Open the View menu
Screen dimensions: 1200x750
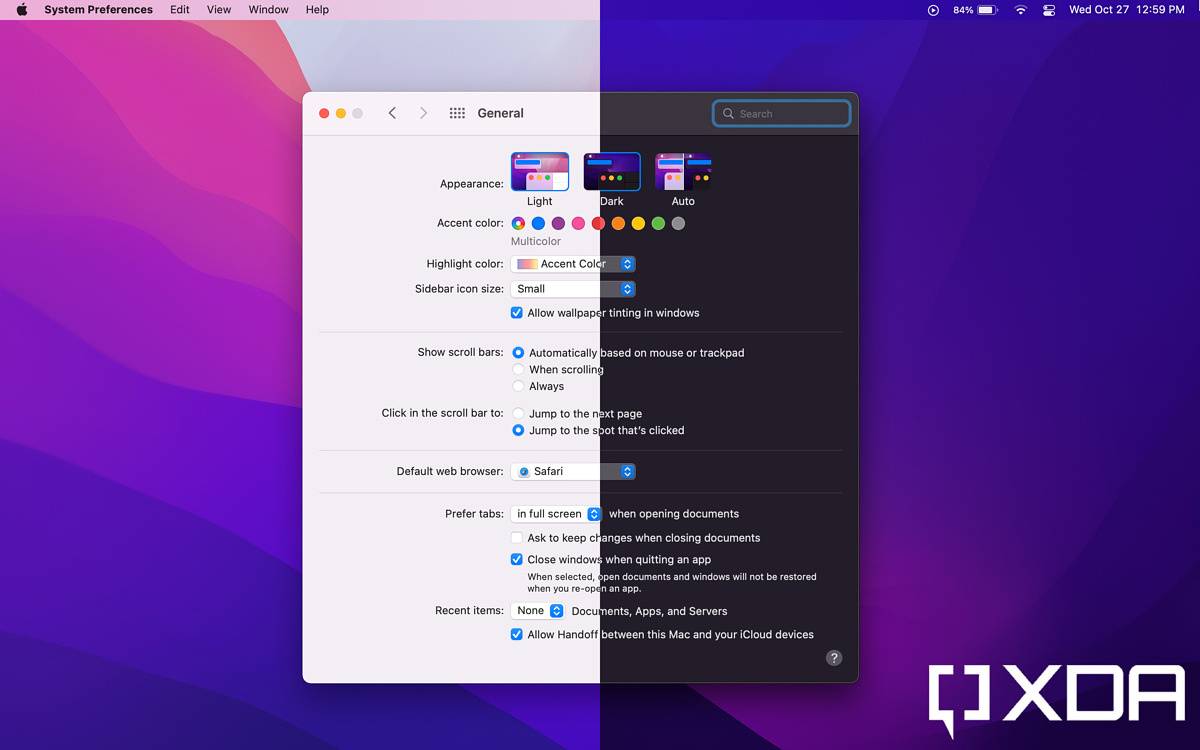(x=219, y=10)
